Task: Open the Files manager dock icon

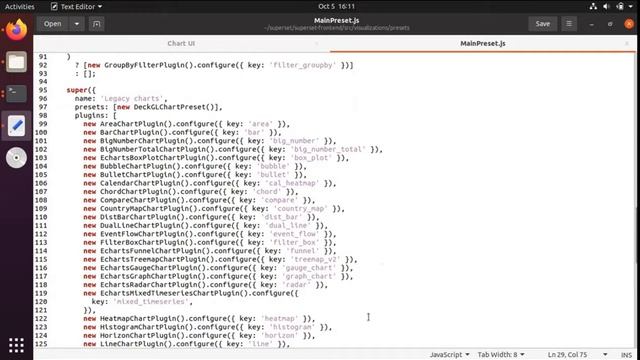Action: point(16,62)
